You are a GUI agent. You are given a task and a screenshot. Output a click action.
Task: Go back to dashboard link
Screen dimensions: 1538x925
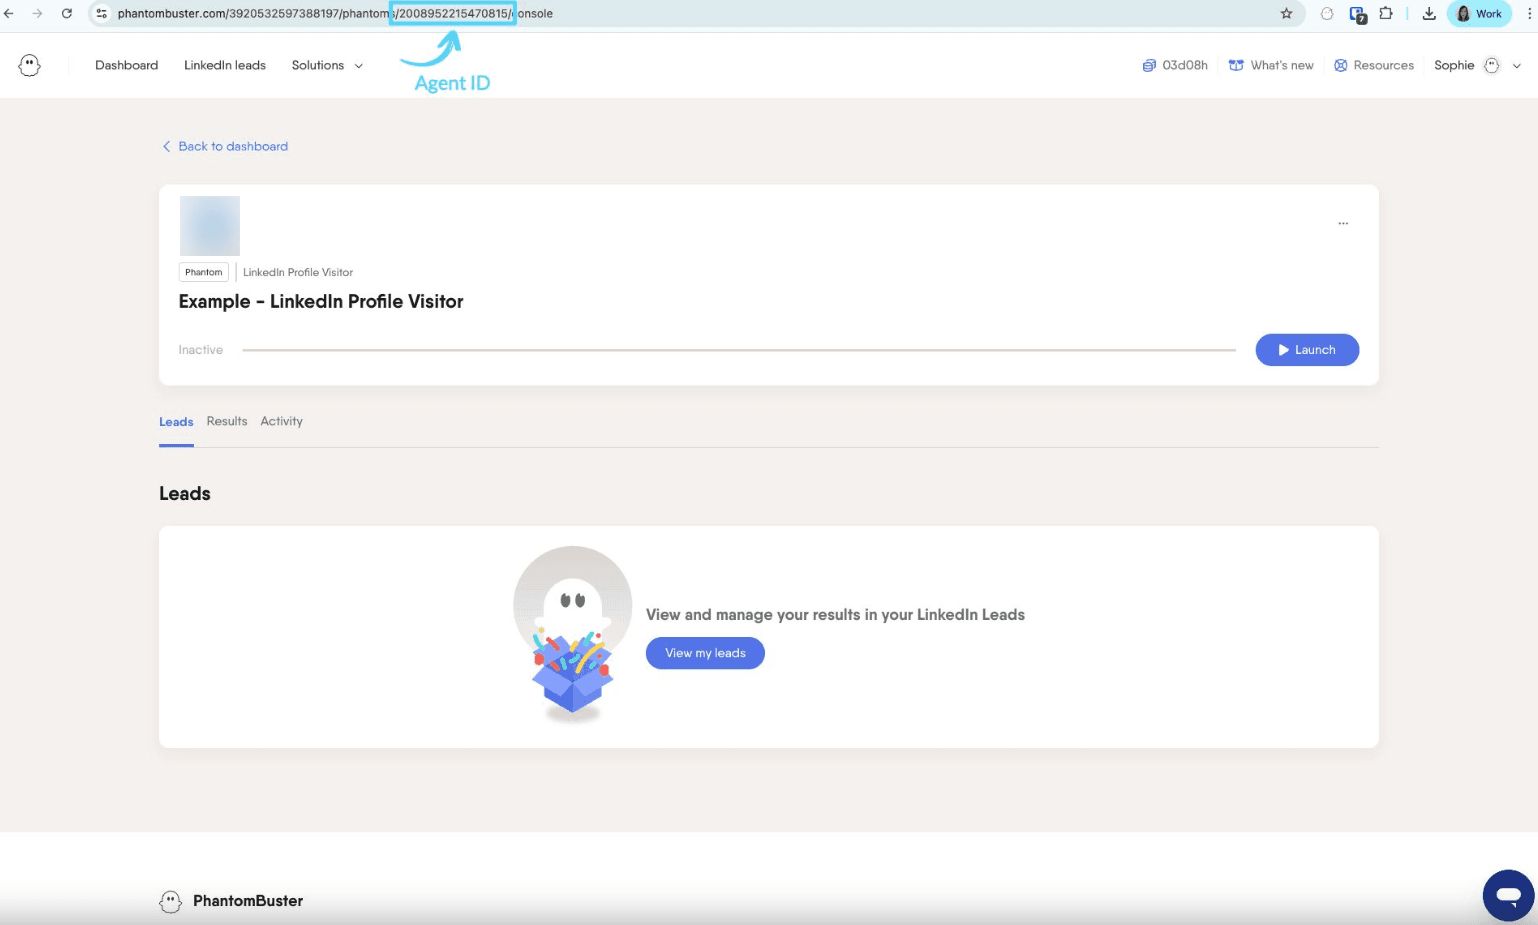click(225, 146)
